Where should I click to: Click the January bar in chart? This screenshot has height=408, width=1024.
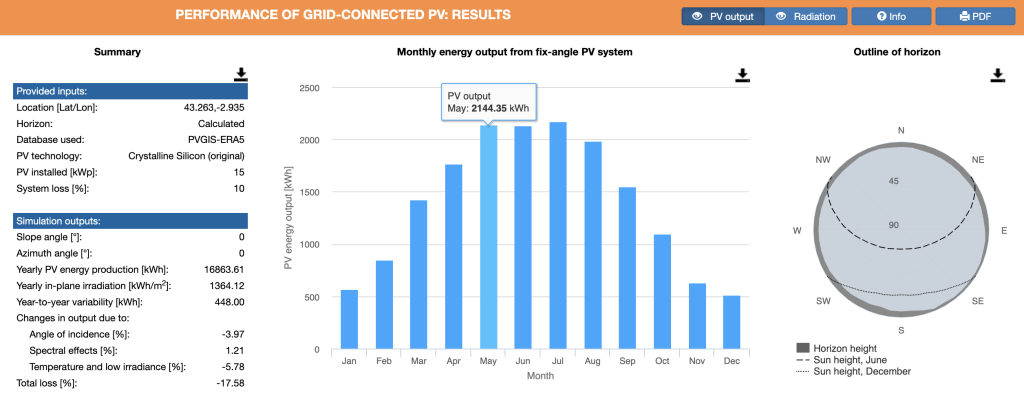[349, 320]
